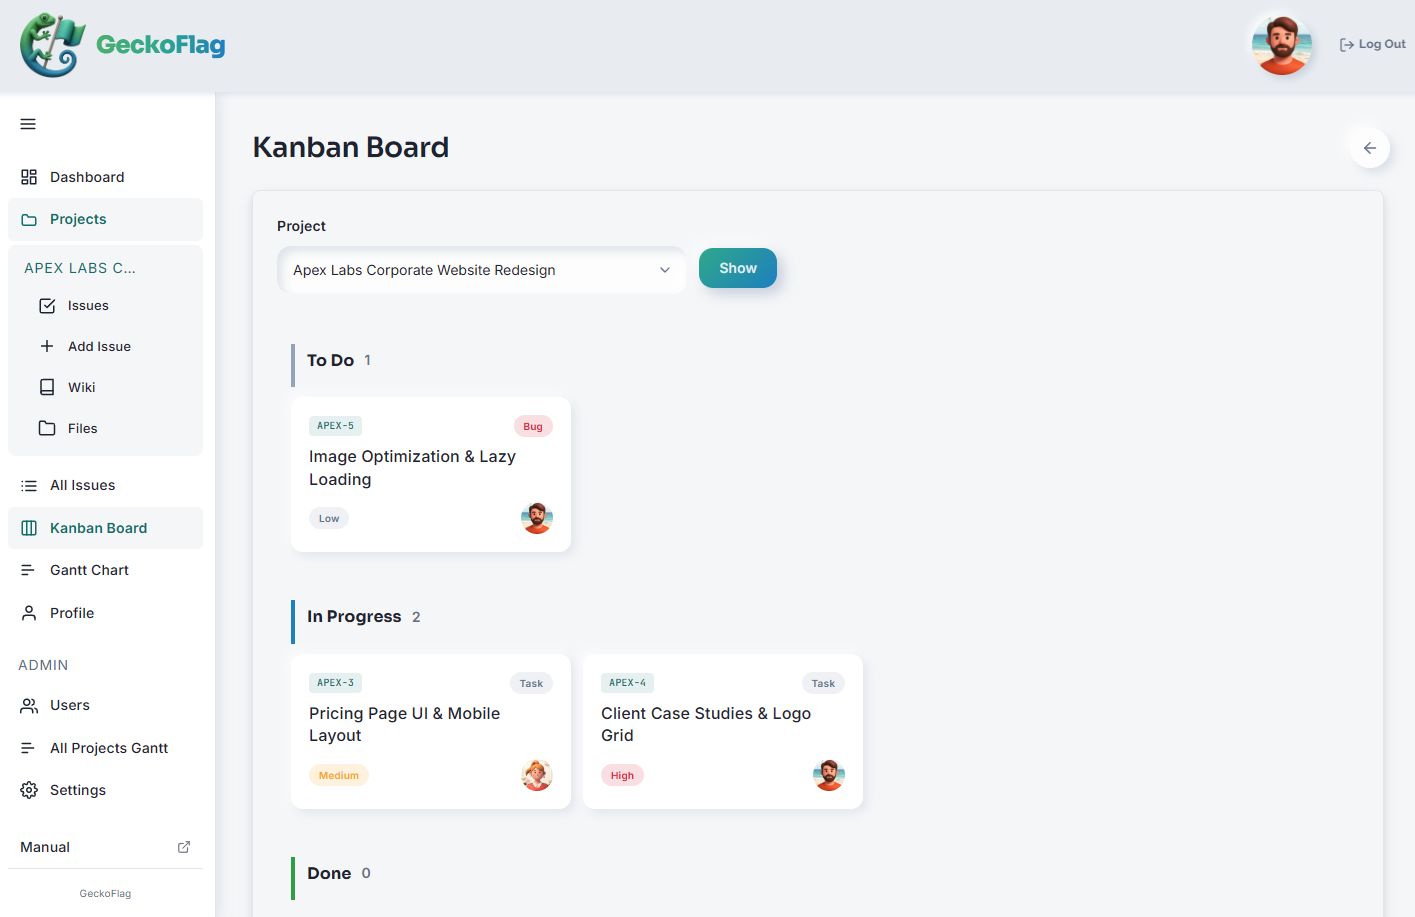This screenshot has height=917, width=1415.
Task: Click the Kanban Board columns icon
Action: coord(29,528)
